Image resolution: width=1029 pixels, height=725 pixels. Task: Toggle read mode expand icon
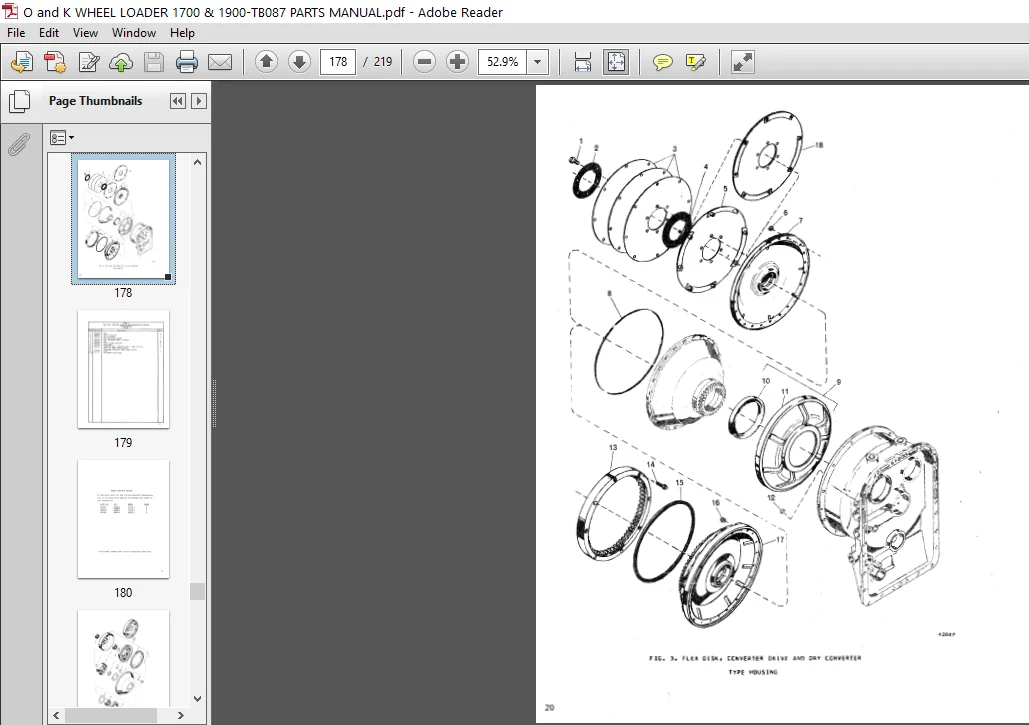tap(743, 62)
